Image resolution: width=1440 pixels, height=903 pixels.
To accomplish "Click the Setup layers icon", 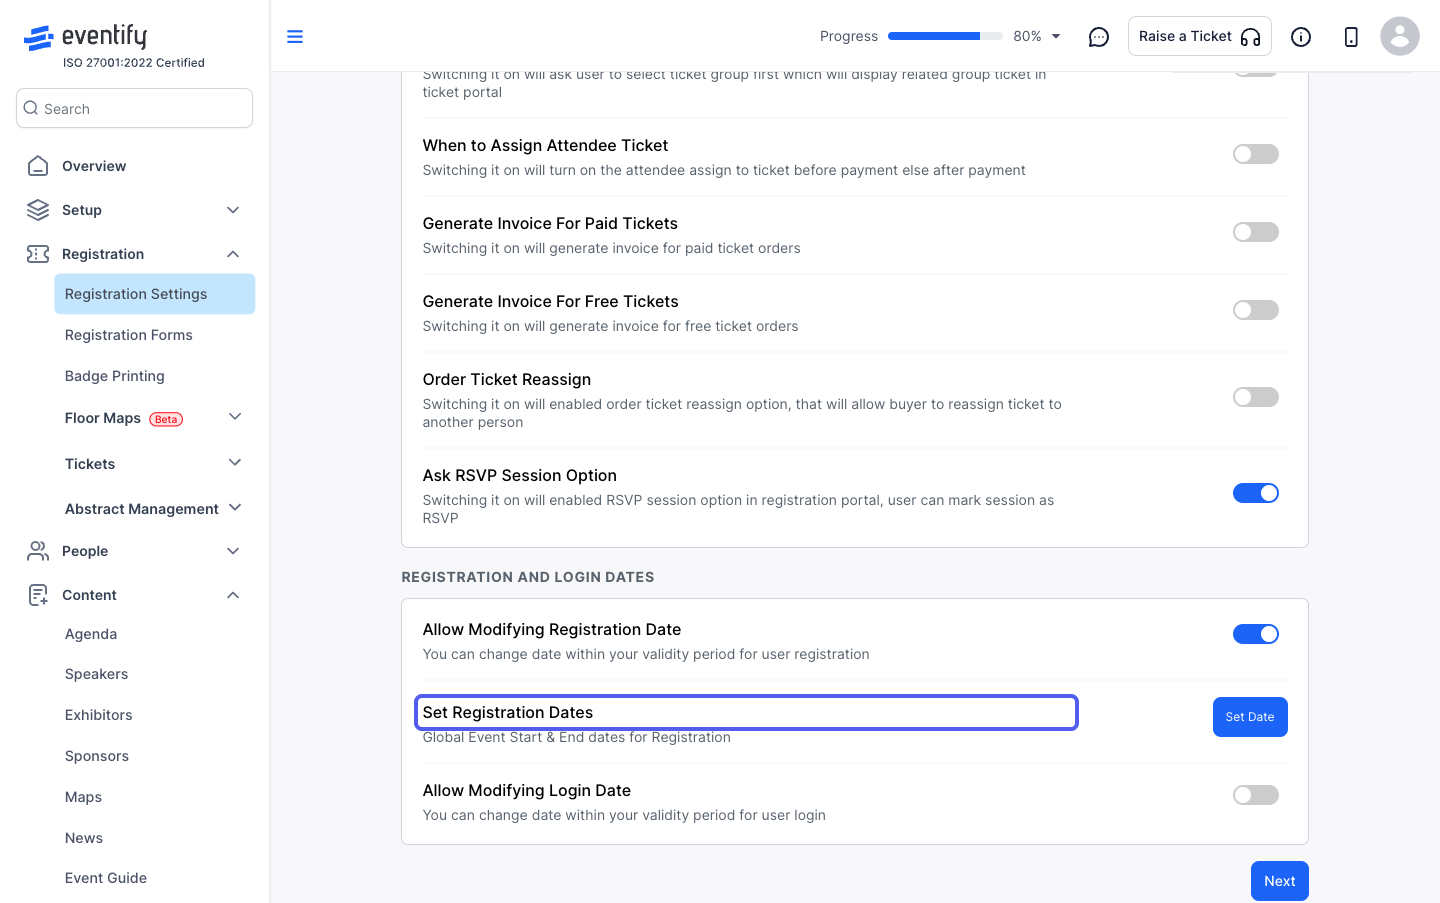I will click(x=38, y=210).
